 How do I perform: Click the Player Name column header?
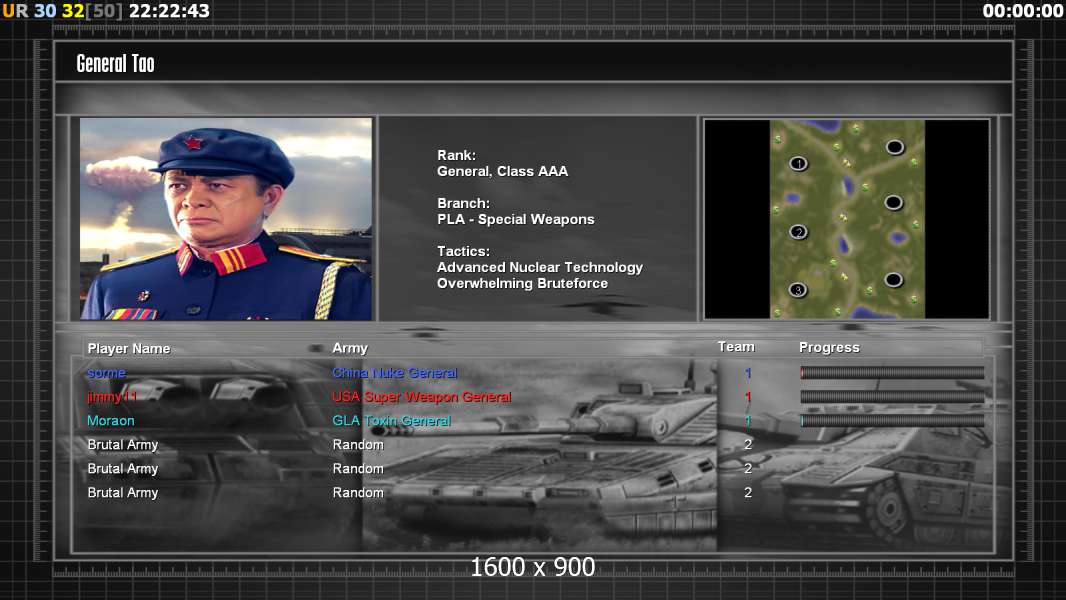tap(129, 348)
